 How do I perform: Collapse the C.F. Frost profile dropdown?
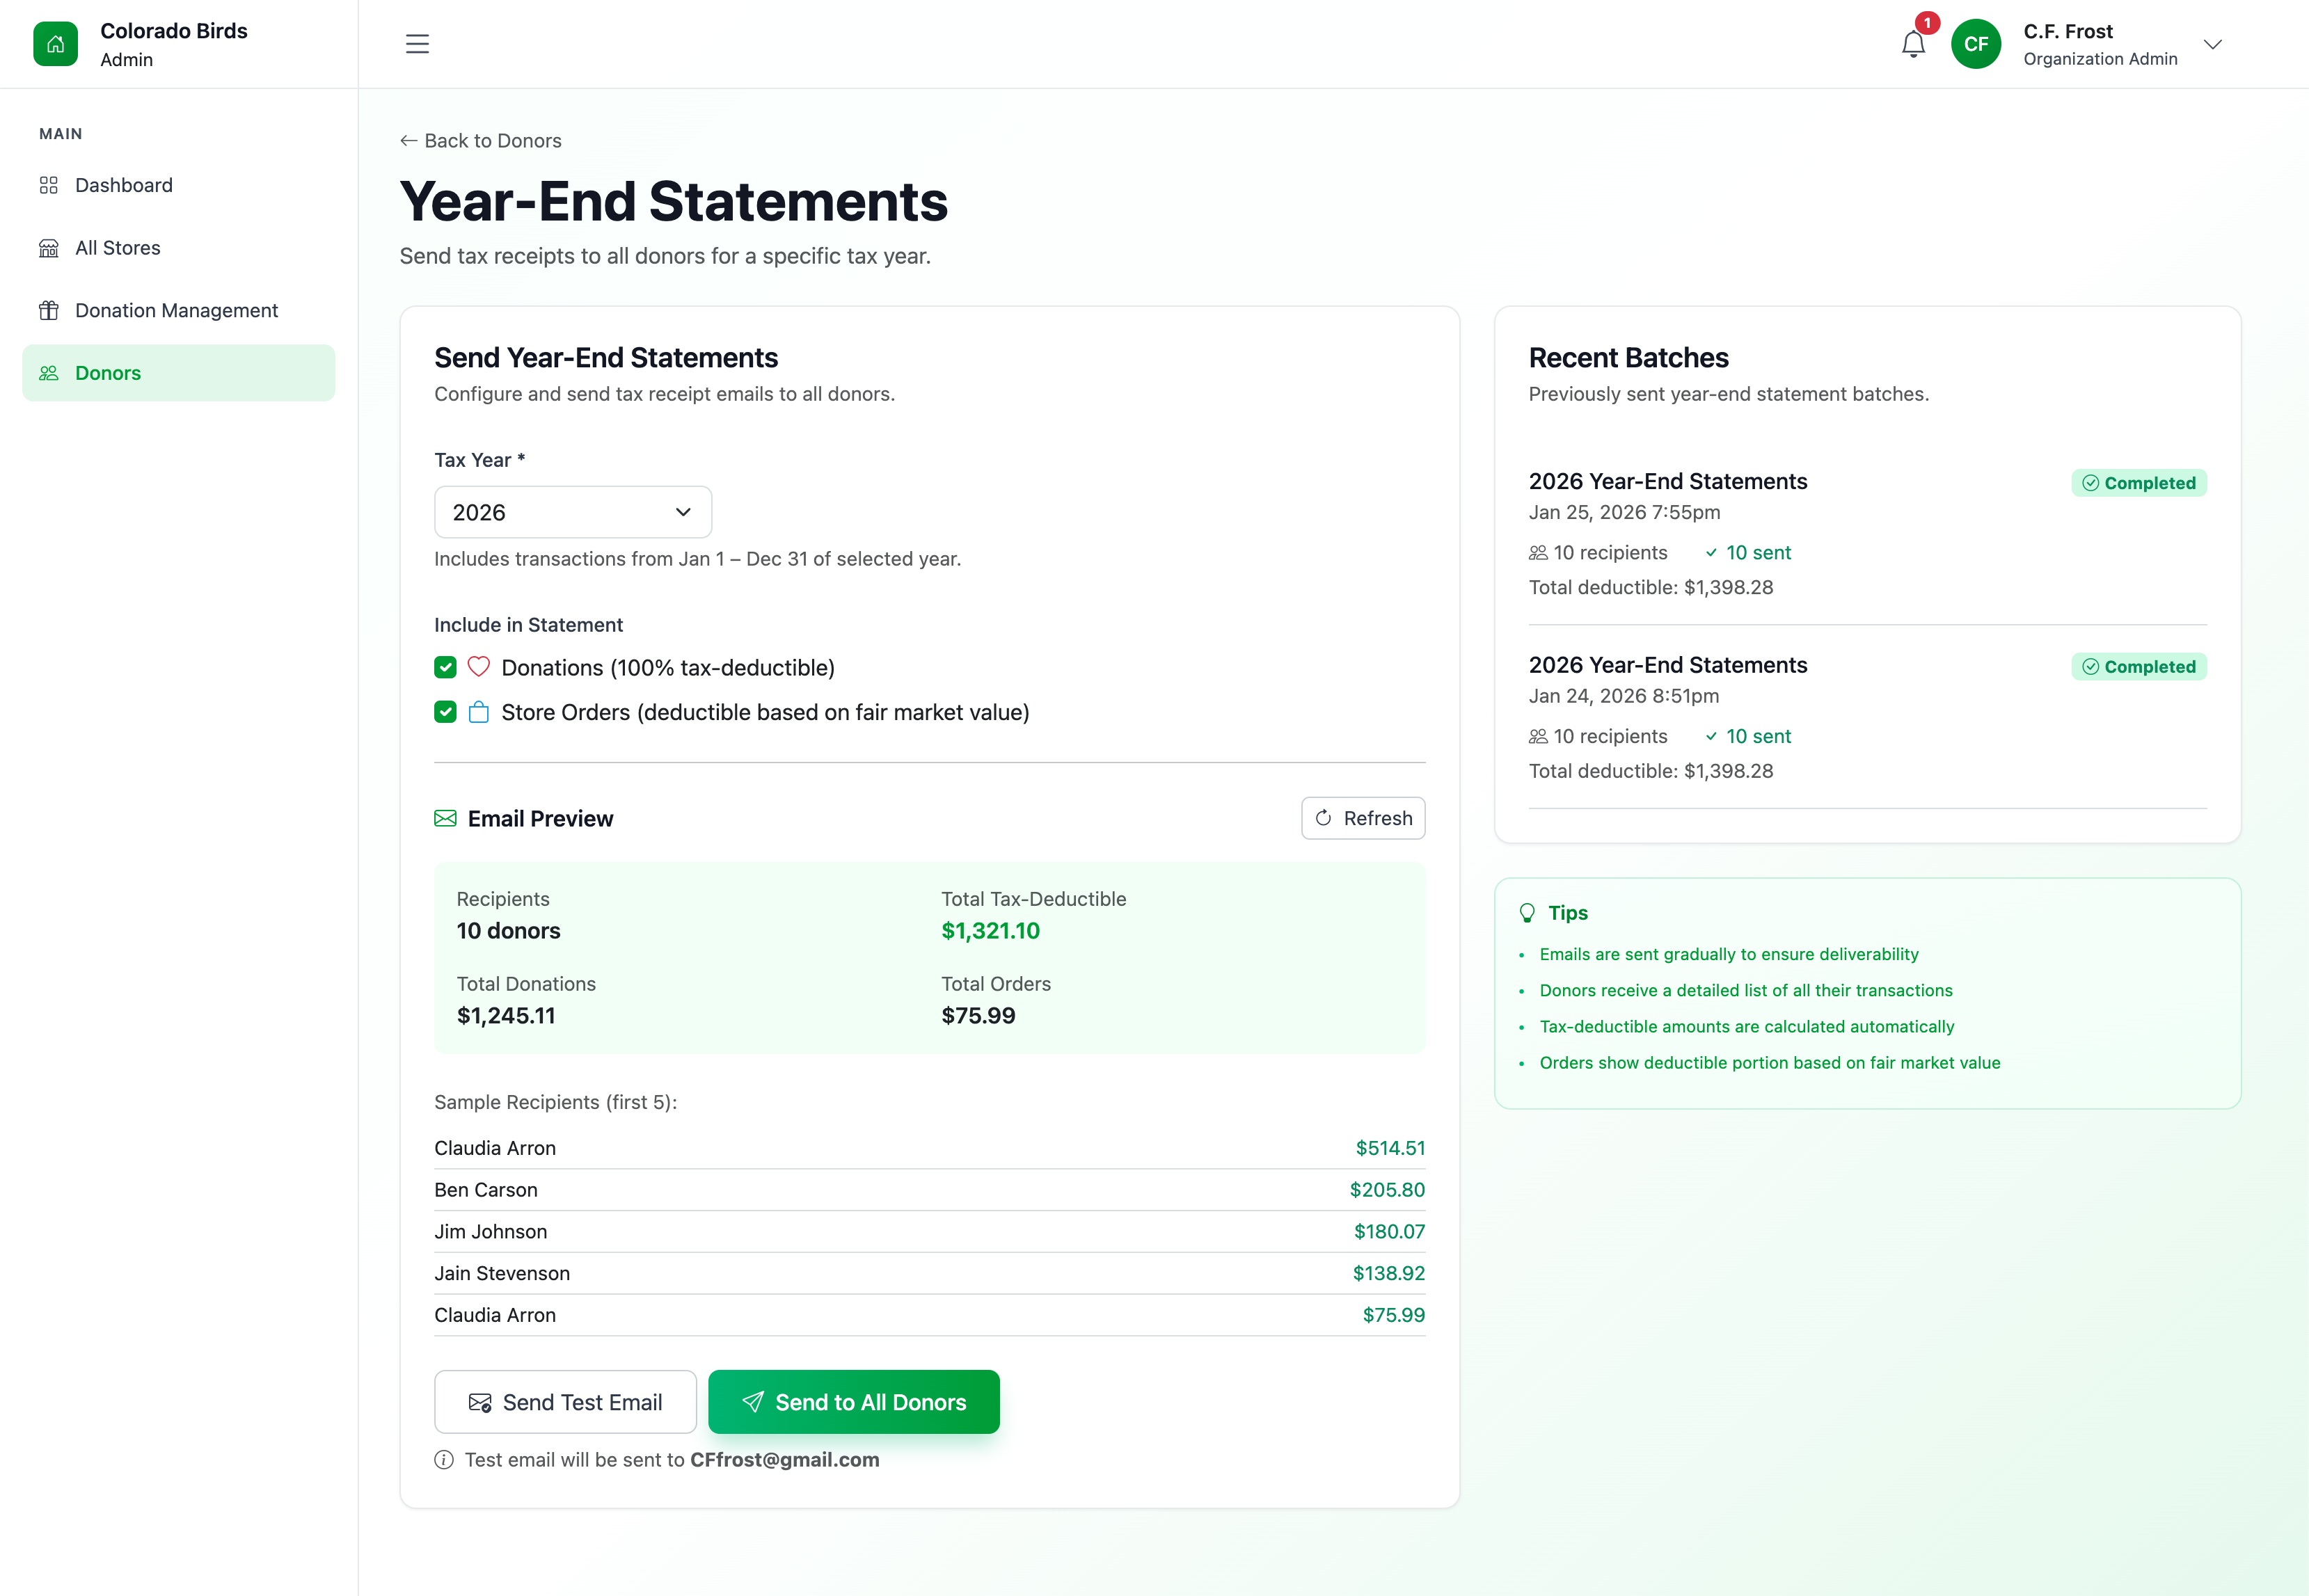pyautogui.click(x=2213, y=44)
